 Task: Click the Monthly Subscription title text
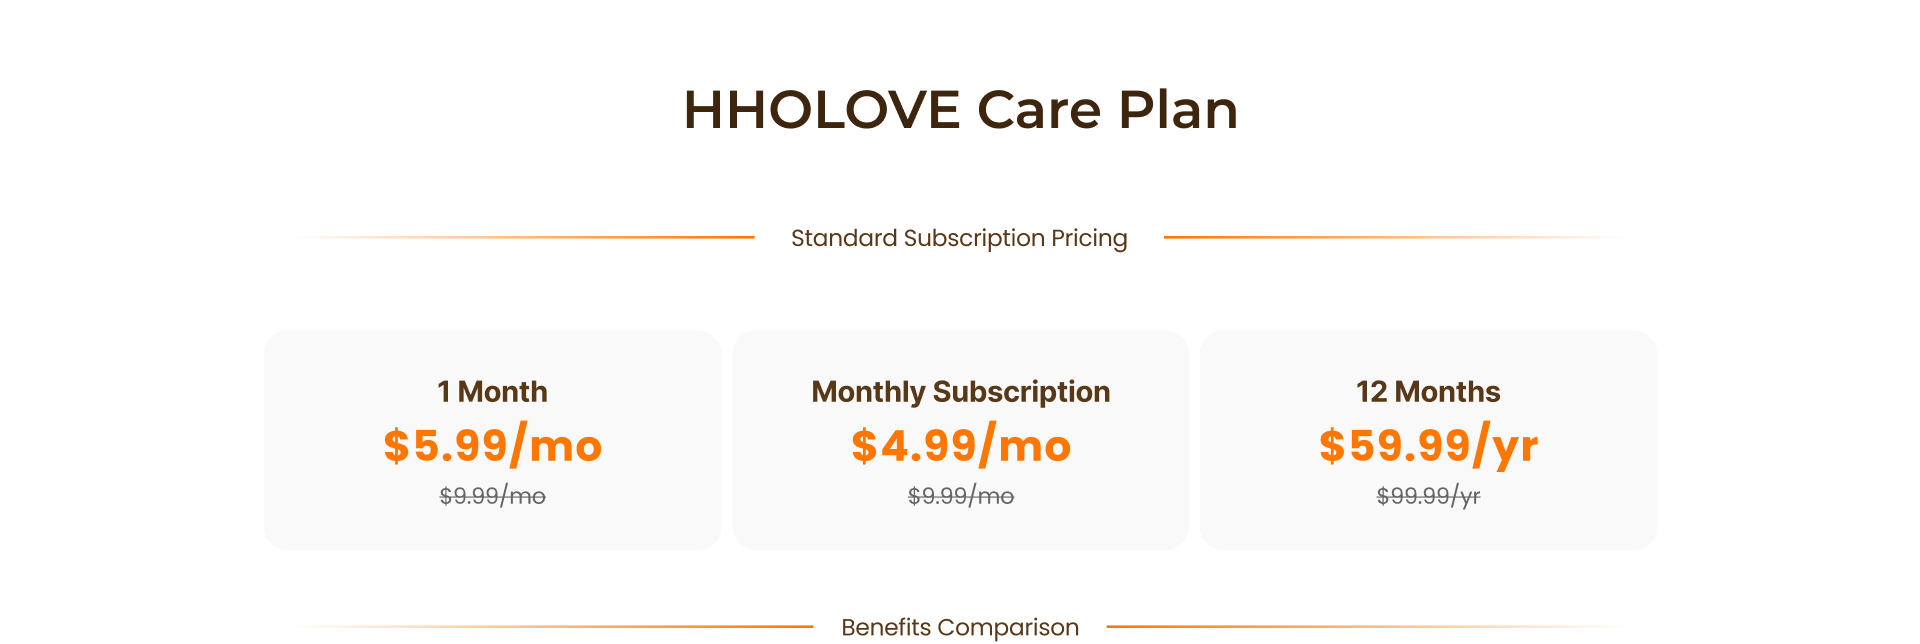[960, 392]
